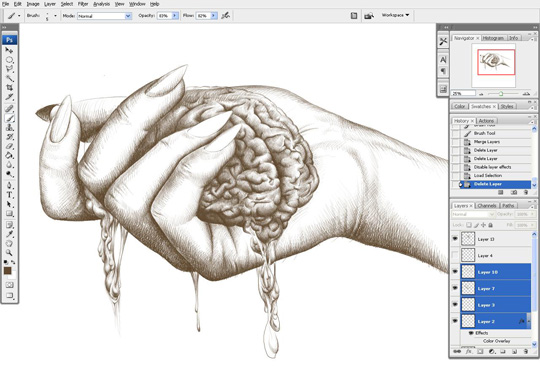Image resolution: width=540 pixels, height=391 pixels.
Task: Activate the Move tool
Action: [9, 50]
